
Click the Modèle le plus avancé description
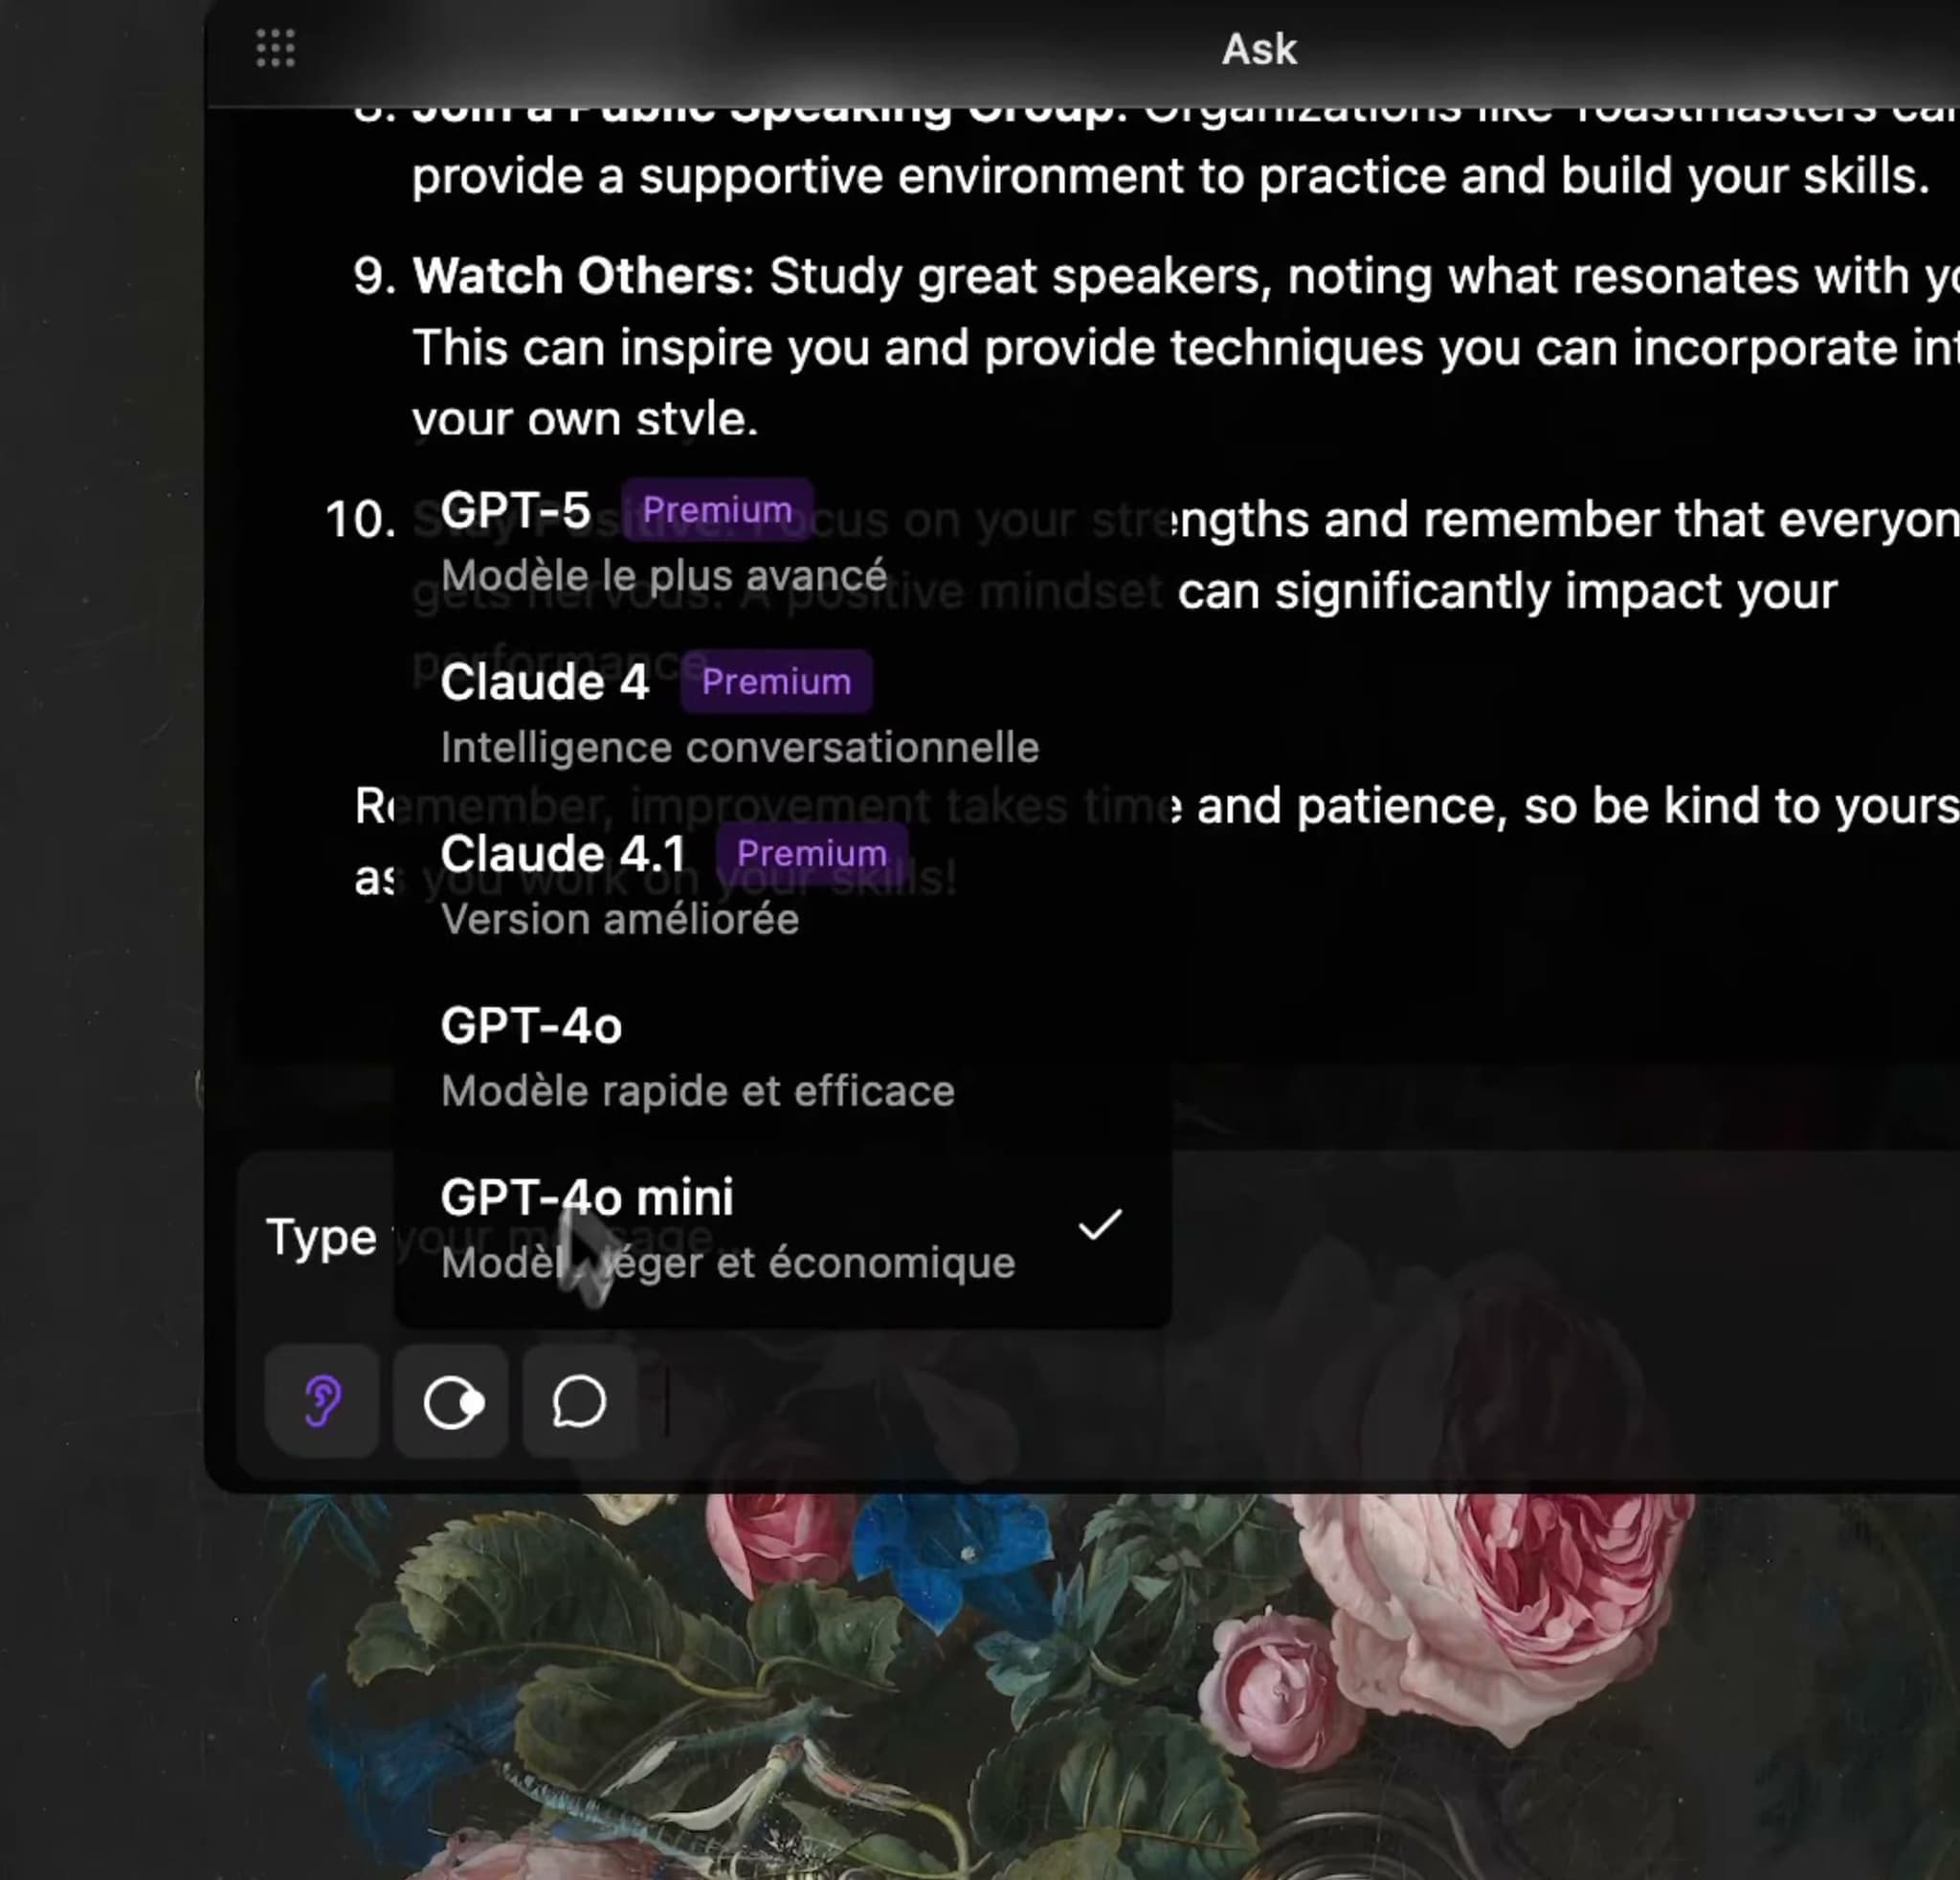click(x=664, y=576)
